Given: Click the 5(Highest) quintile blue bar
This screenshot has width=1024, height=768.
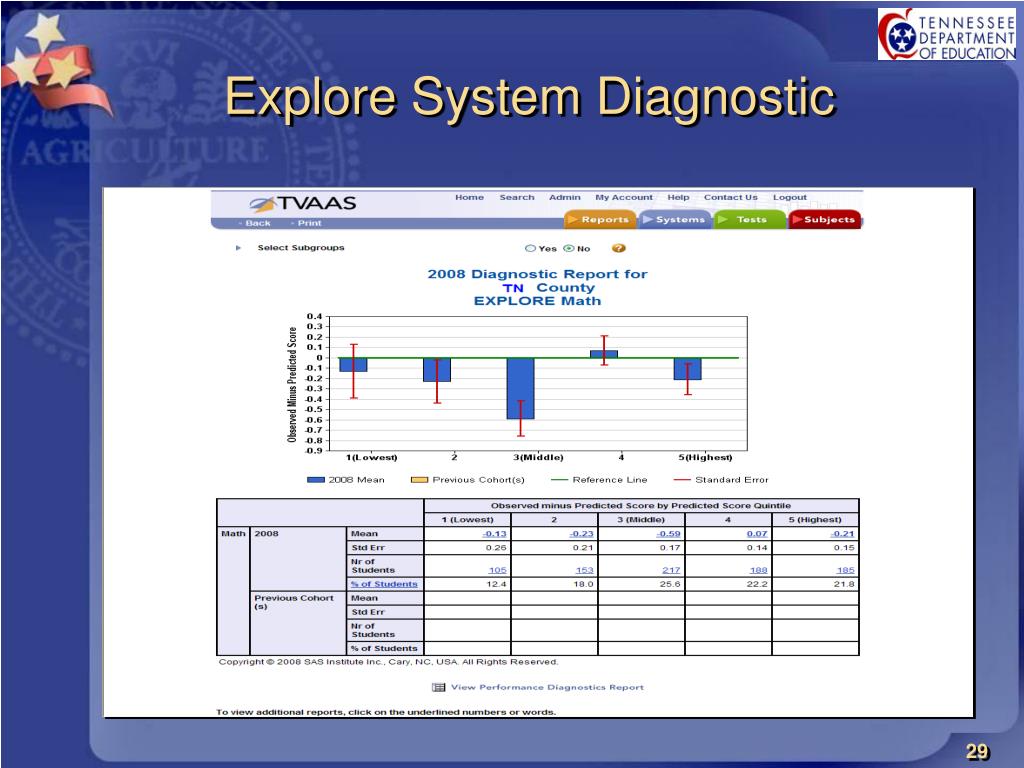Looking at the screenshot, I should pos(688,369).
